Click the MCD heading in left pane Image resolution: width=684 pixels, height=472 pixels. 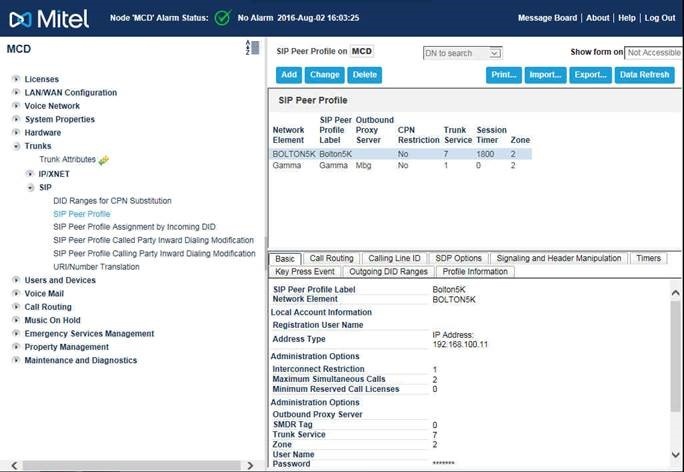pyautogui.click(x=19, y=49)
